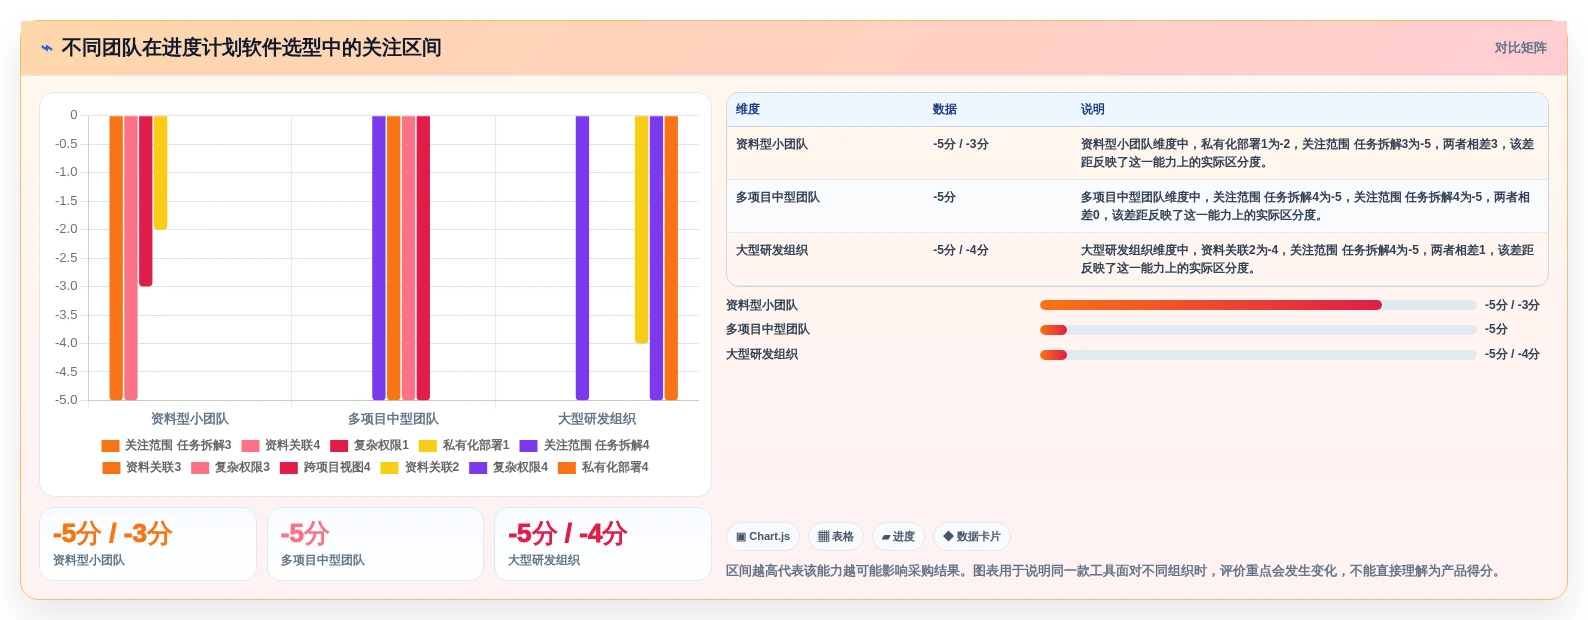Click the orange swatch next to 私有化部署4
The image size is (1588, 620).
click(x=567, y=468)
